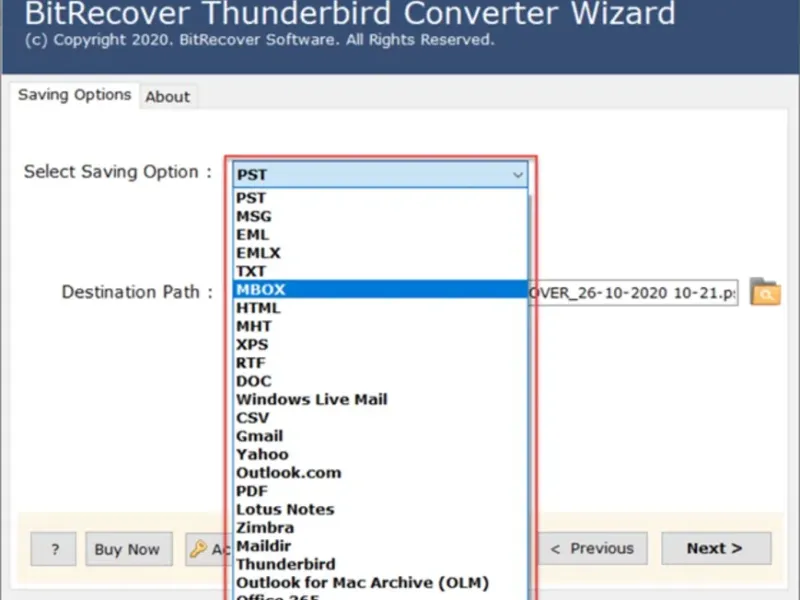Select Zimbra in the saving list
The width and height of the screenshot is (800, 600).
[380, 528]
